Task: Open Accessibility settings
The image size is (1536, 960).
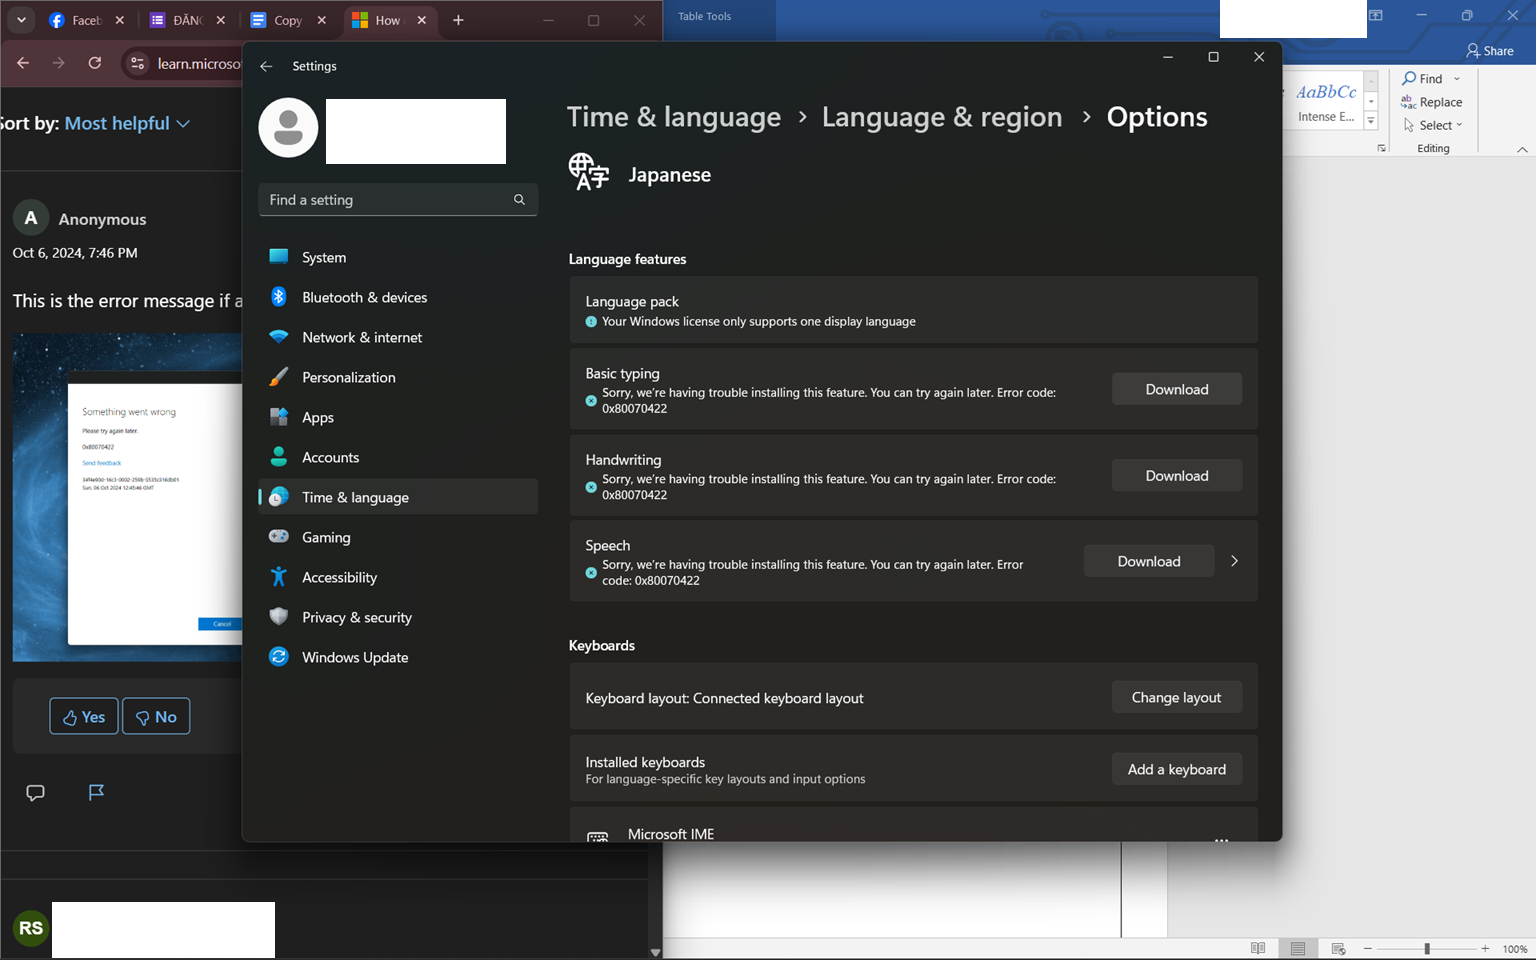Action: tap(398, 577)
